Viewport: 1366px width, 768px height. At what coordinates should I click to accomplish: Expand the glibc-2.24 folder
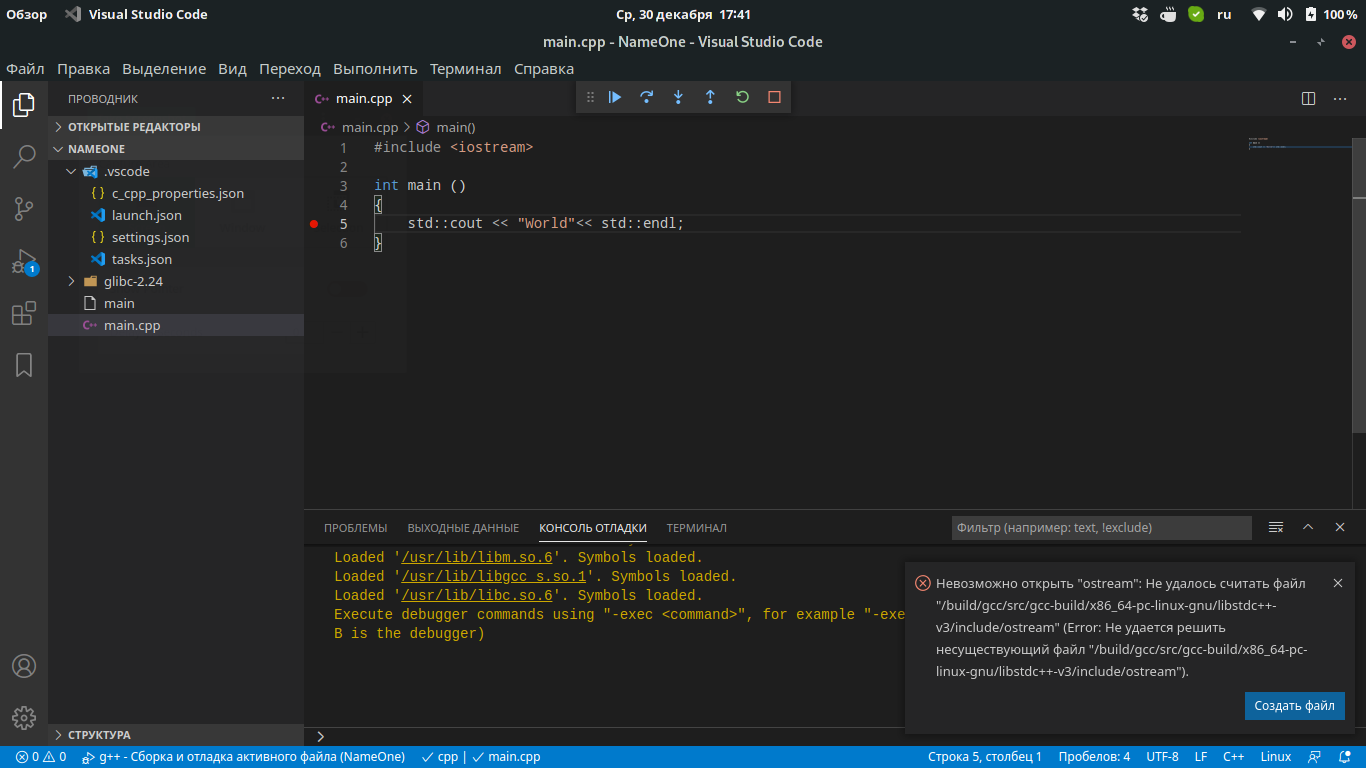pyautogui.click(x=176, y=281)
